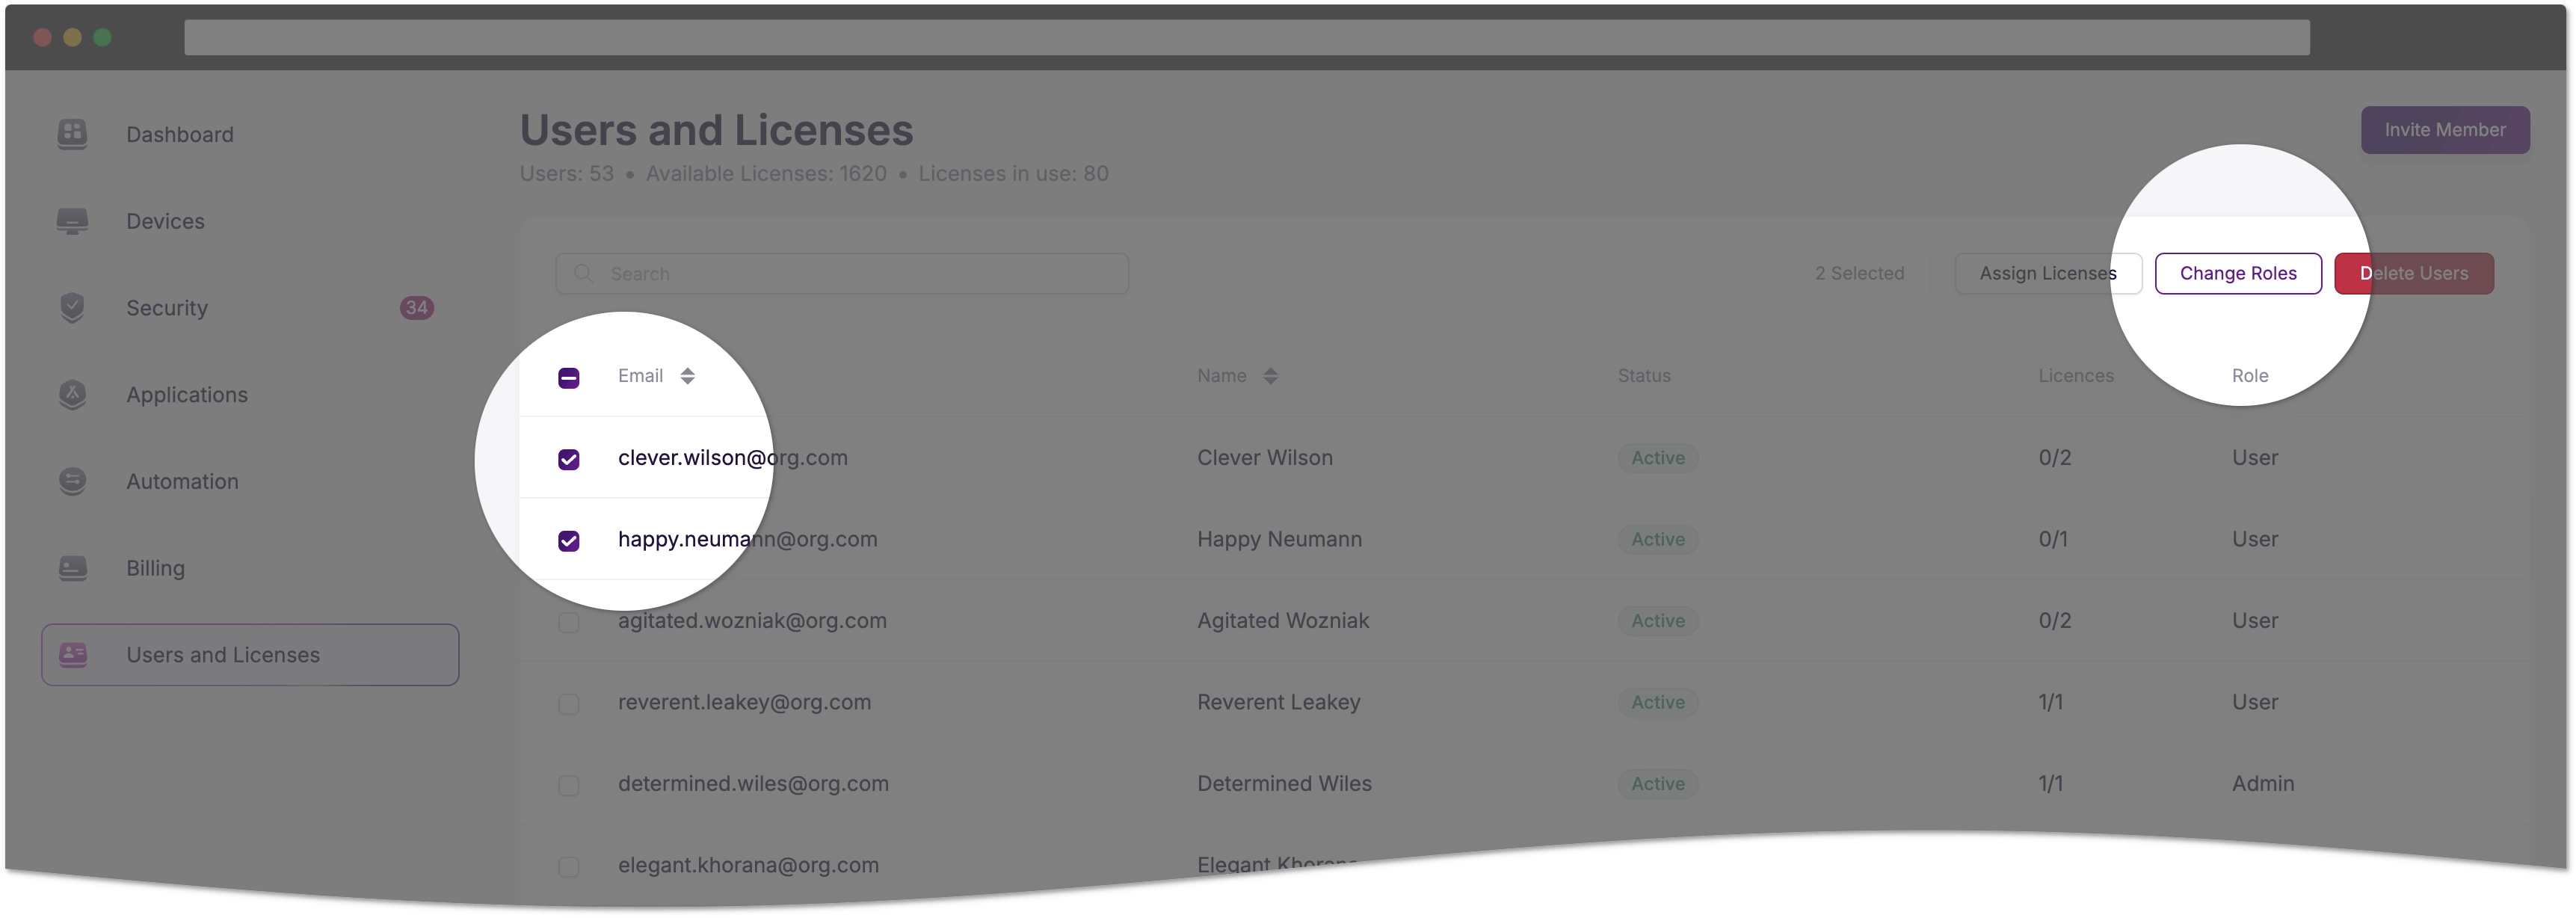The width and height of the screenshot is (2576, 918).
Task: Click email determined.wiles@org.com
Action: [x=753, y=784]
